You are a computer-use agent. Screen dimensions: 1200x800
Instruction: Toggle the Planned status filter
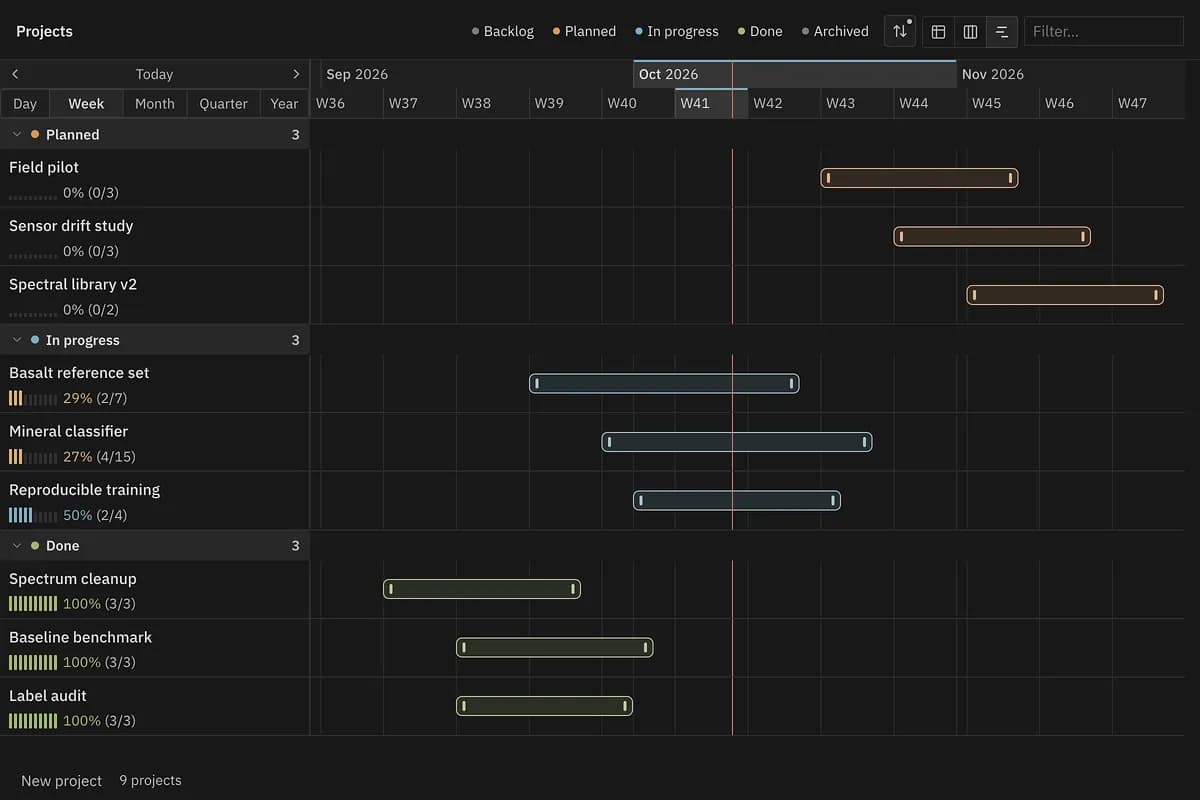tap(584, 31)
